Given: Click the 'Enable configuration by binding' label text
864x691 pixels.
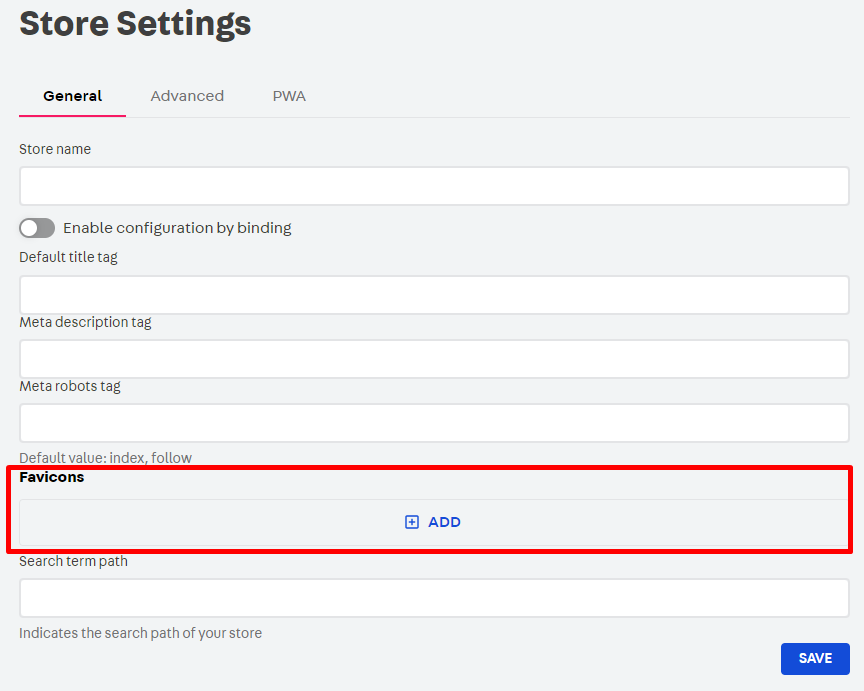Looking at the screenshot, I should [x=177, y=228].
